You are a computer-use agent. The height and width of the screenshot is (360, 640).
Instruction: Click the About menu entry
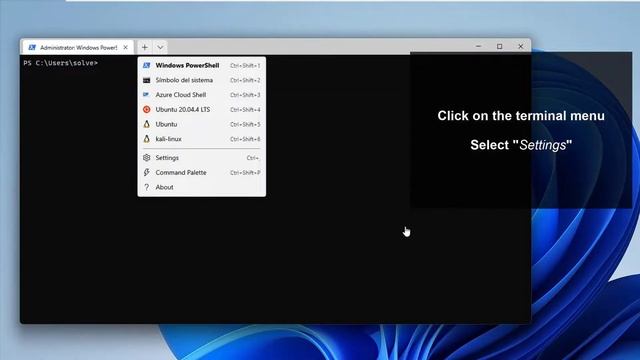coord(202,187)
